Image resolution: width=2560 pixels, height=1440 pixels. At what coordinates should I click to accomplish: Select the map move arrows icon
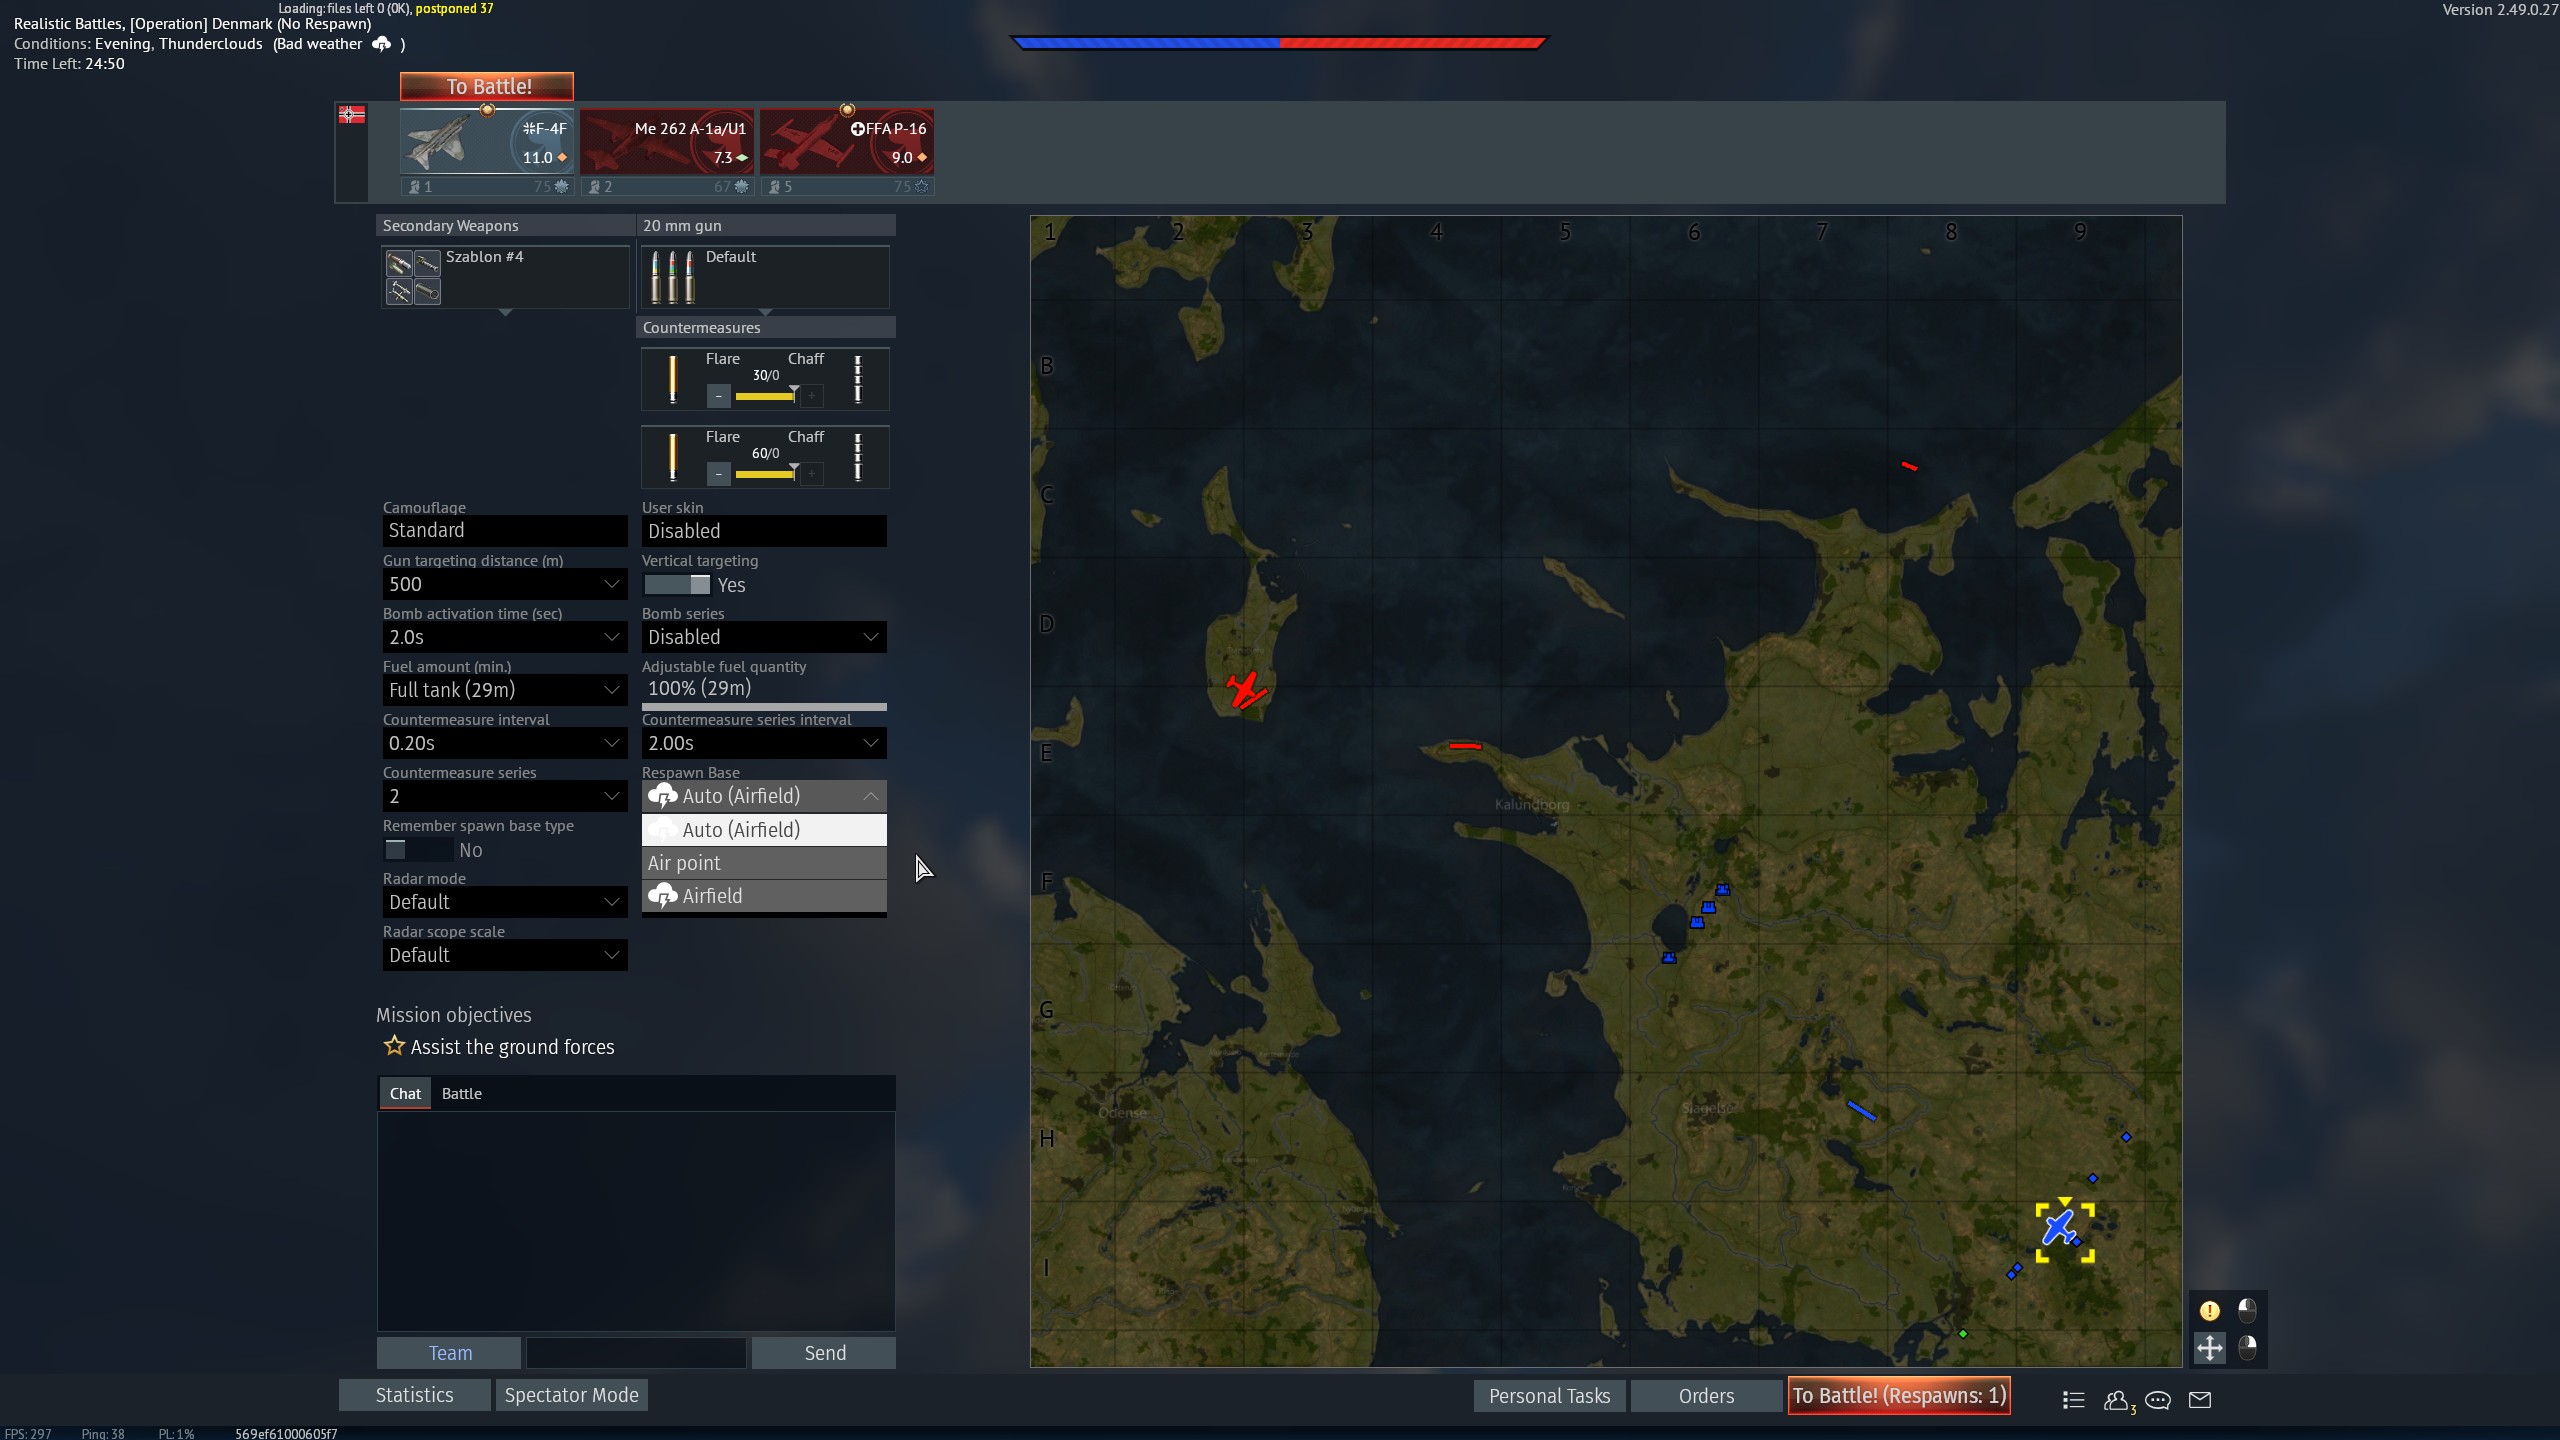pos(2209,1348)
